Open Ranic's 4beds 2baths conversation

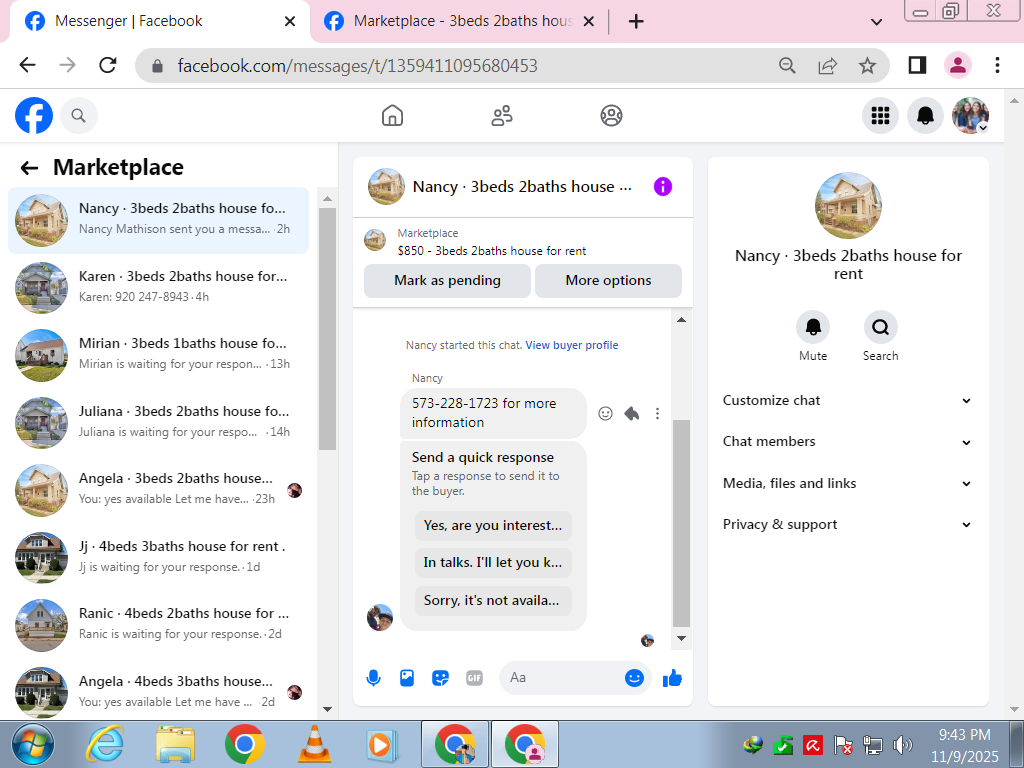[x=159, y=625]
